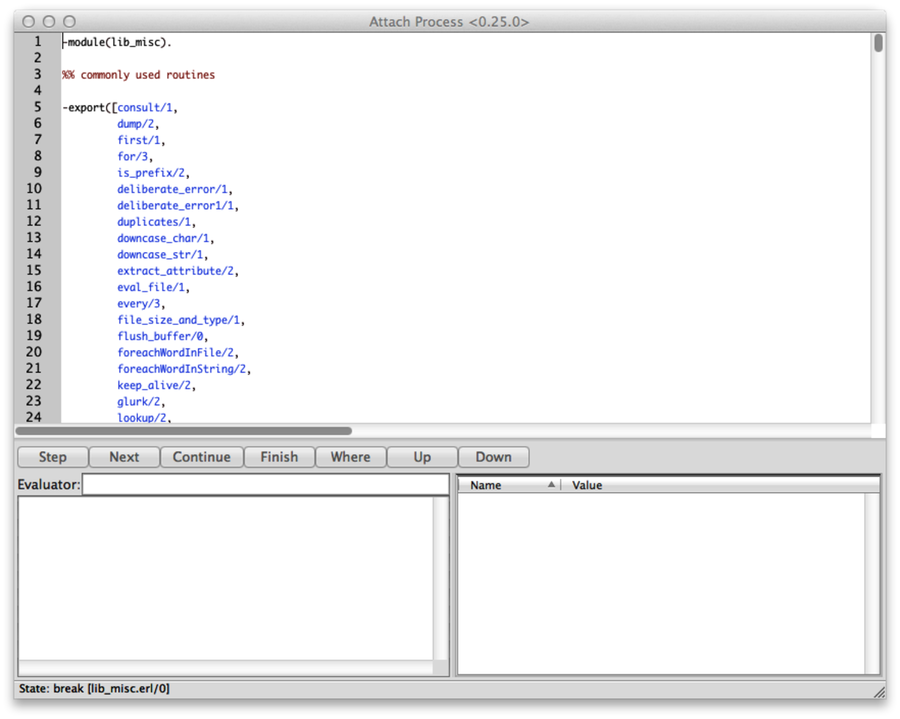Click Where to show the current breakpoint line
Screen dimensions: 900x719
[x=350, y=456]
